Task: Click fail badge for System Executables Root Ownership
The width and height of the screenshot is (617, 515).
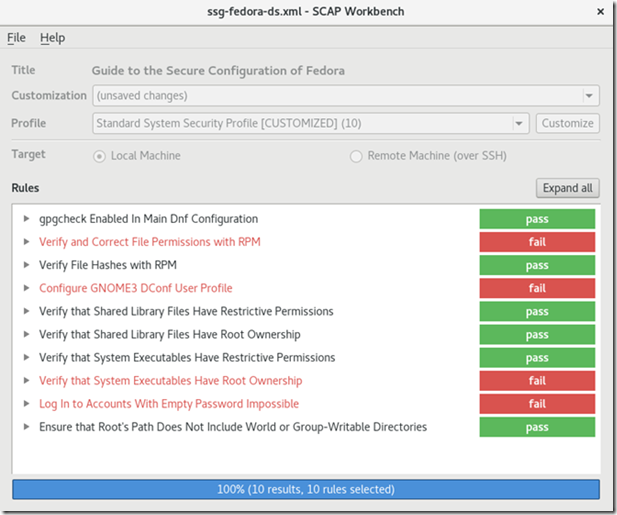Action: tap(537, 381)
